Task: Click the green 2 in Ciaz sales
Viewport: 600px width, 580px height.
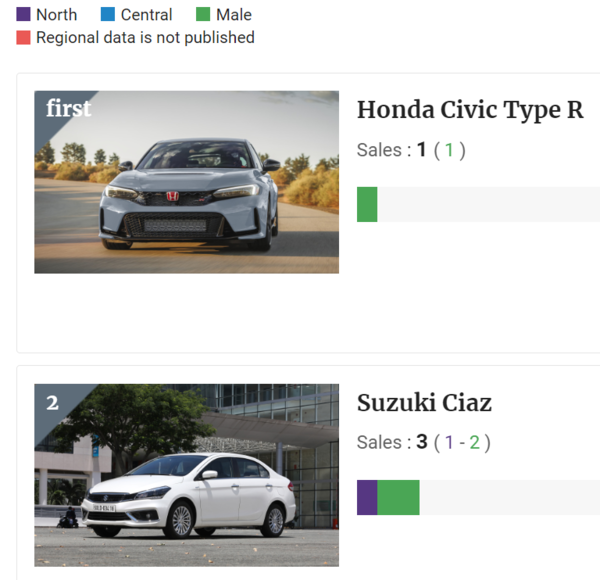Action: pos(474,443)
